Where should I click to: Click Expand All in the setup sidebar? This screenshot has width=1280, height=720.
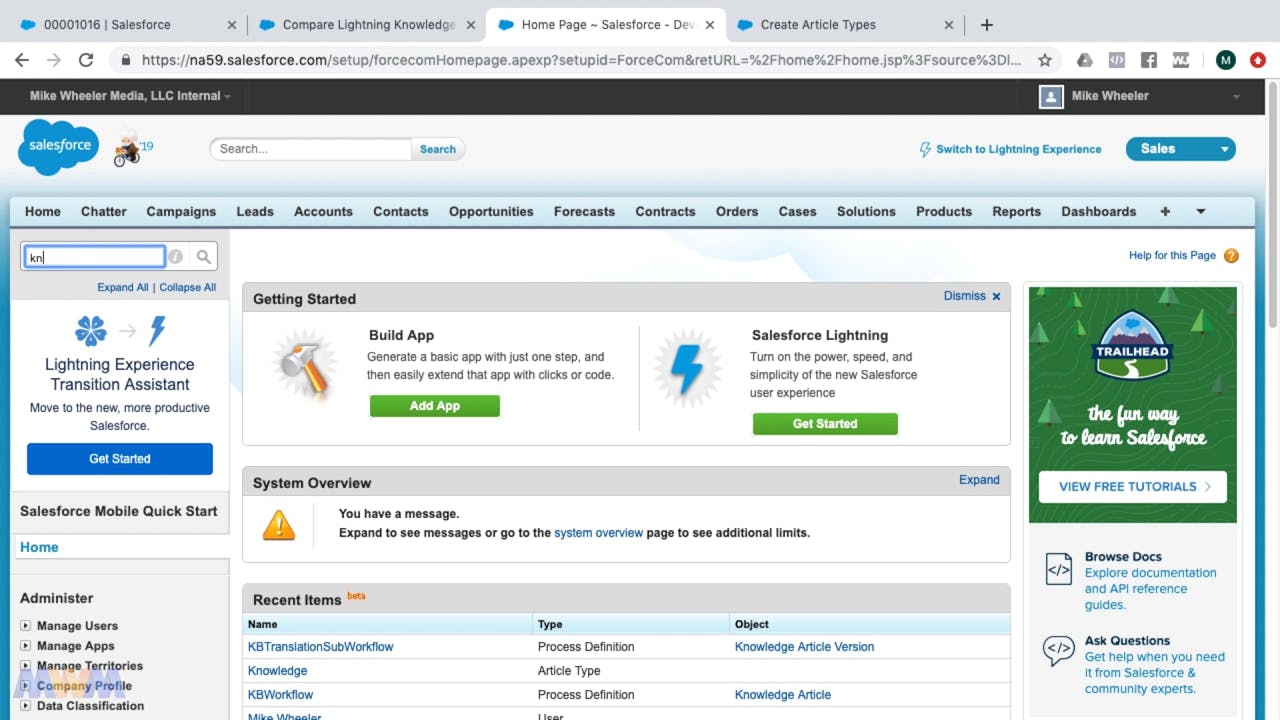(x=122, y=287)
